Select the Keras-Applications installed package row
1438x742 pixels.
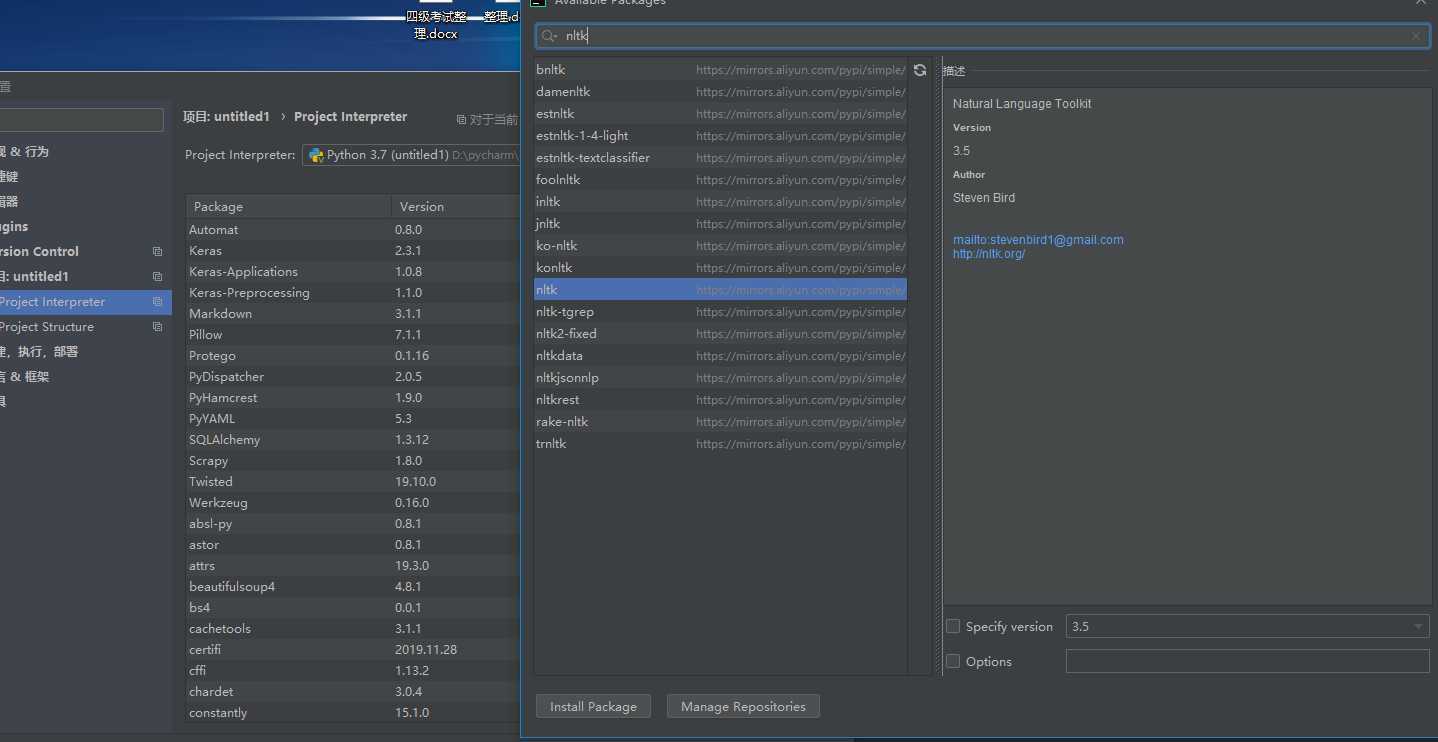point(353,272)
